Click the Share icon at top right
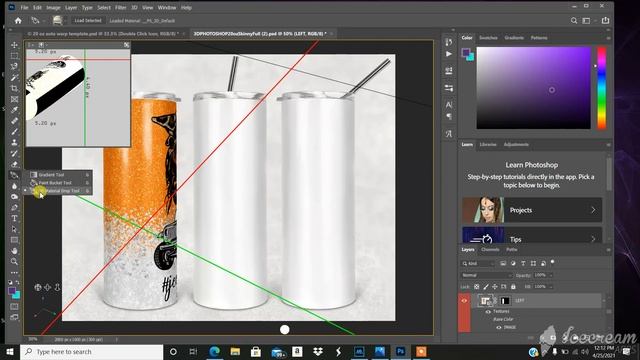 click(x=605, y=20)
